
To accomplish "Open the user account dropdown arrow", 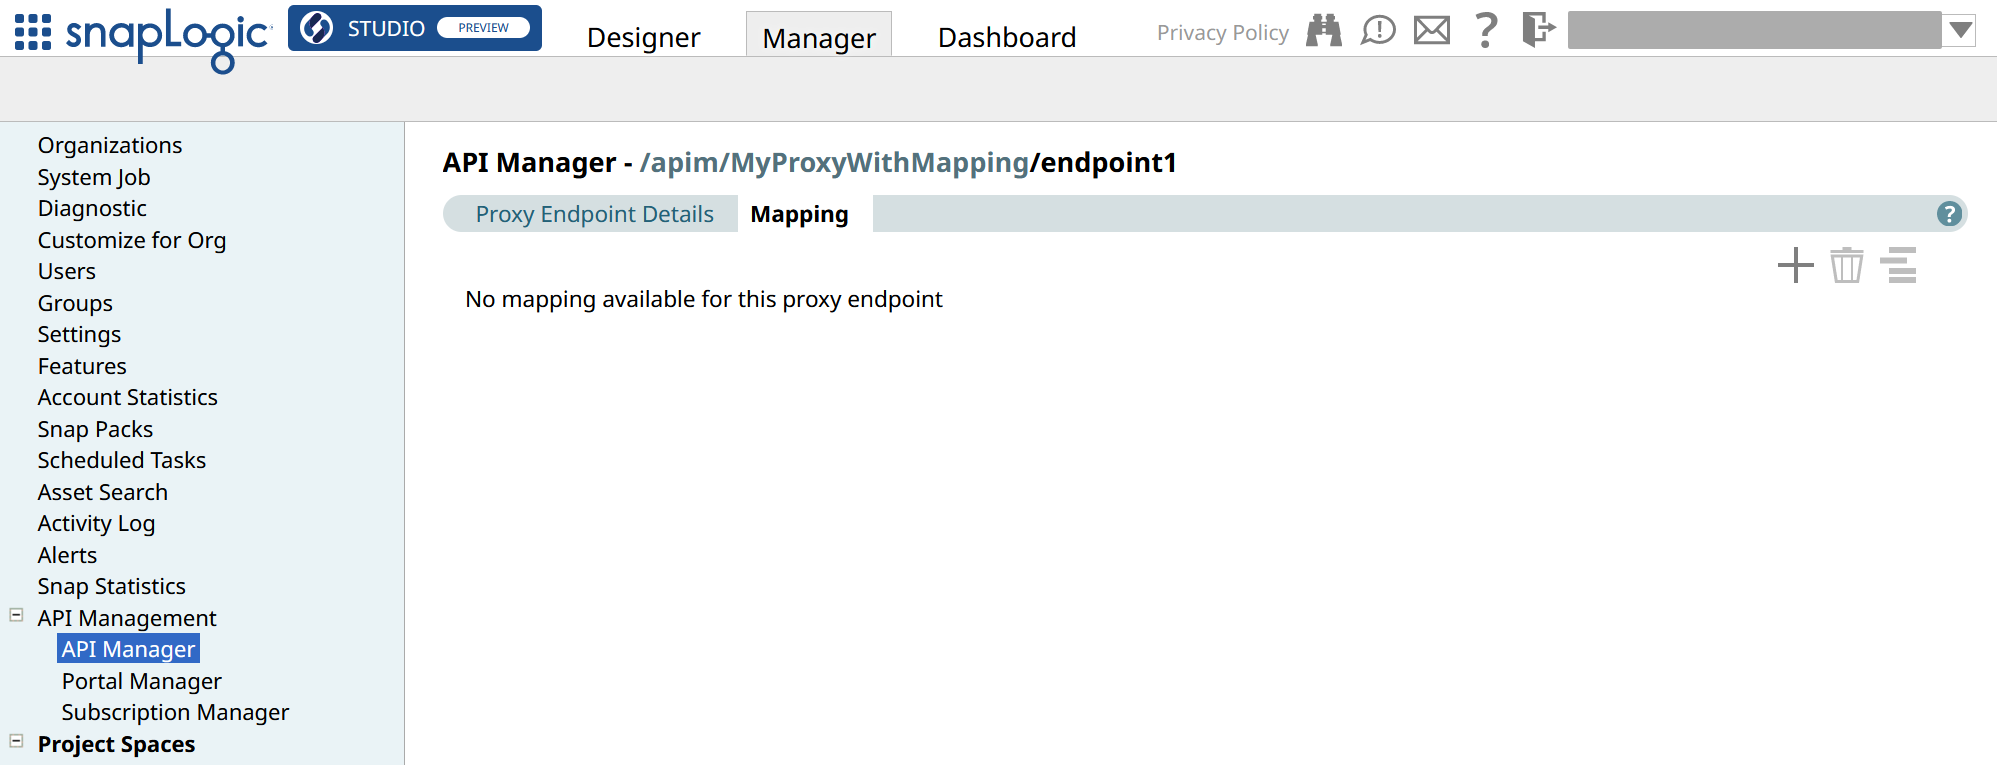I will [1961, 30].
